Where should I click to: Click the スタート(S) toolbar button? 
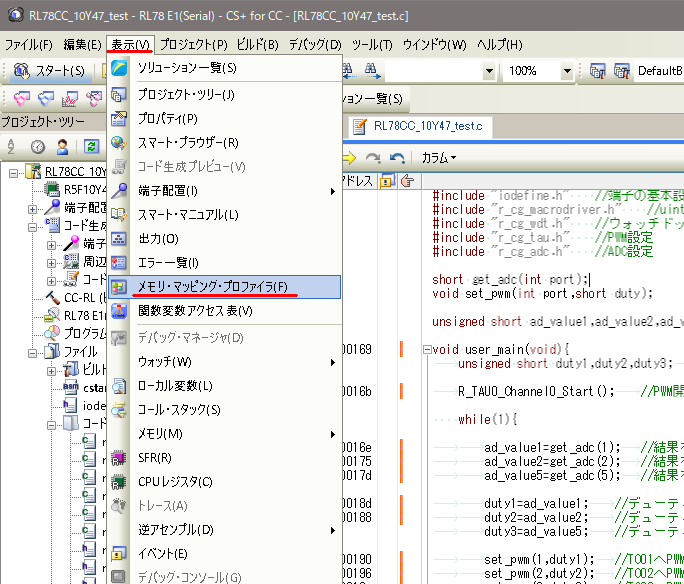click(x=49, y=70)
